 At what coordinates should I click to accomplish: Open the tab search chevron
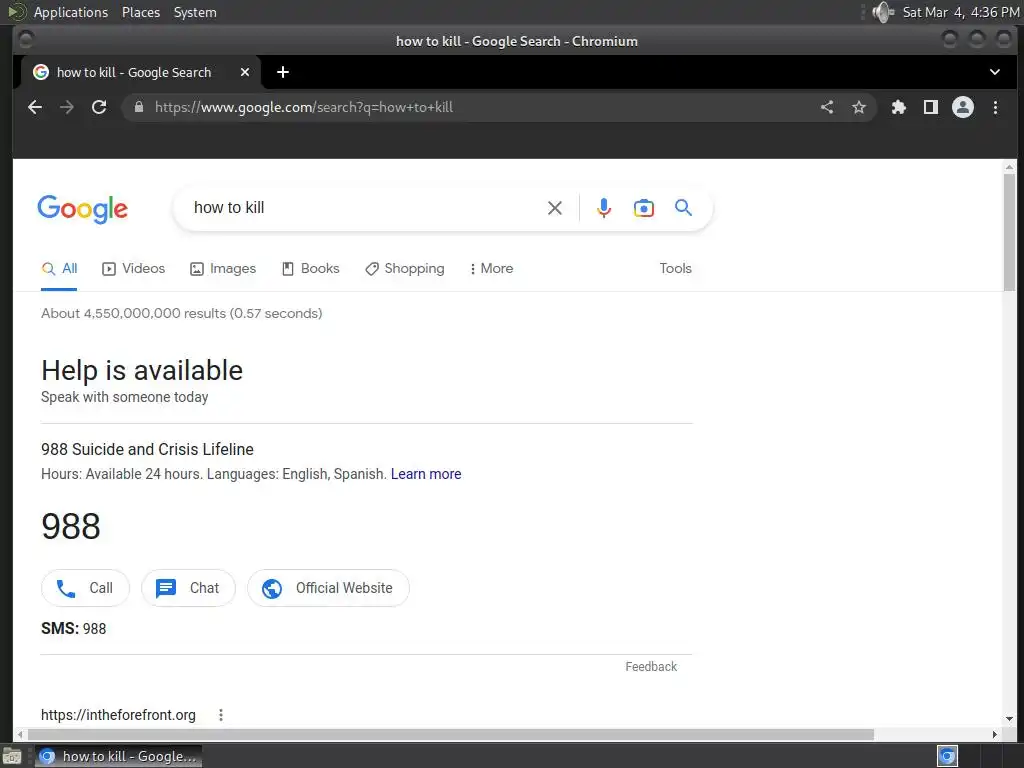click(995, 72)
